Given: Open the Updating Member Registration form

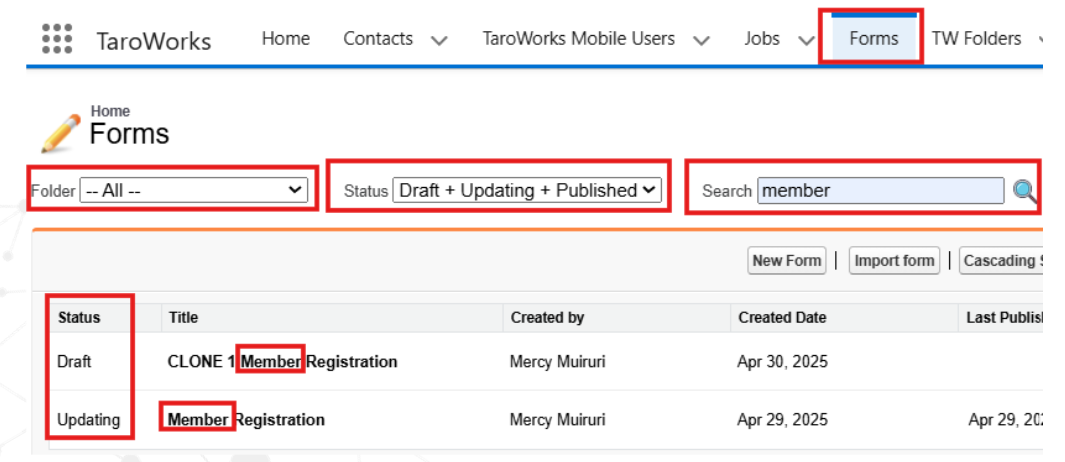Looking at the screenshot, I should 246,420.
